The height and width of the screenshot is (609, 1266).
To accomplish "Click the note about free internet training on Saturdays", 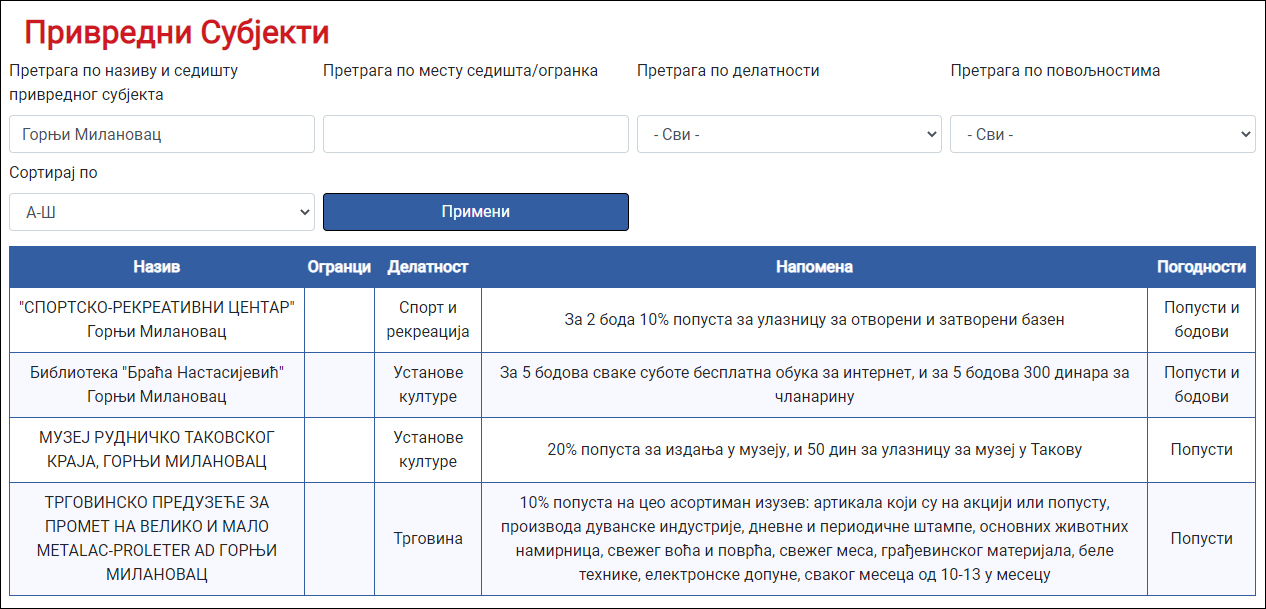I will [815, 385].
